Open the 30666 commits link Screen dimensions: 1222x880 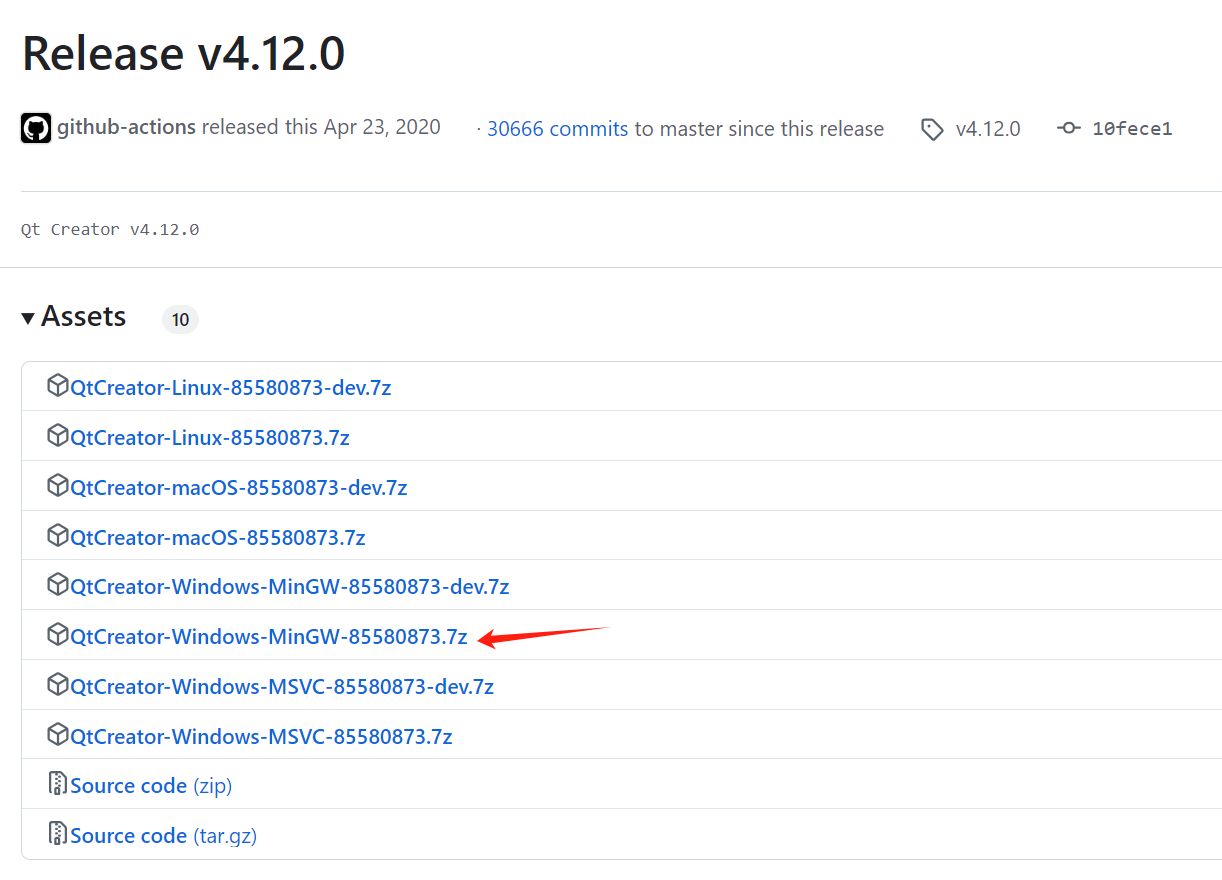(x=558, y=129)
